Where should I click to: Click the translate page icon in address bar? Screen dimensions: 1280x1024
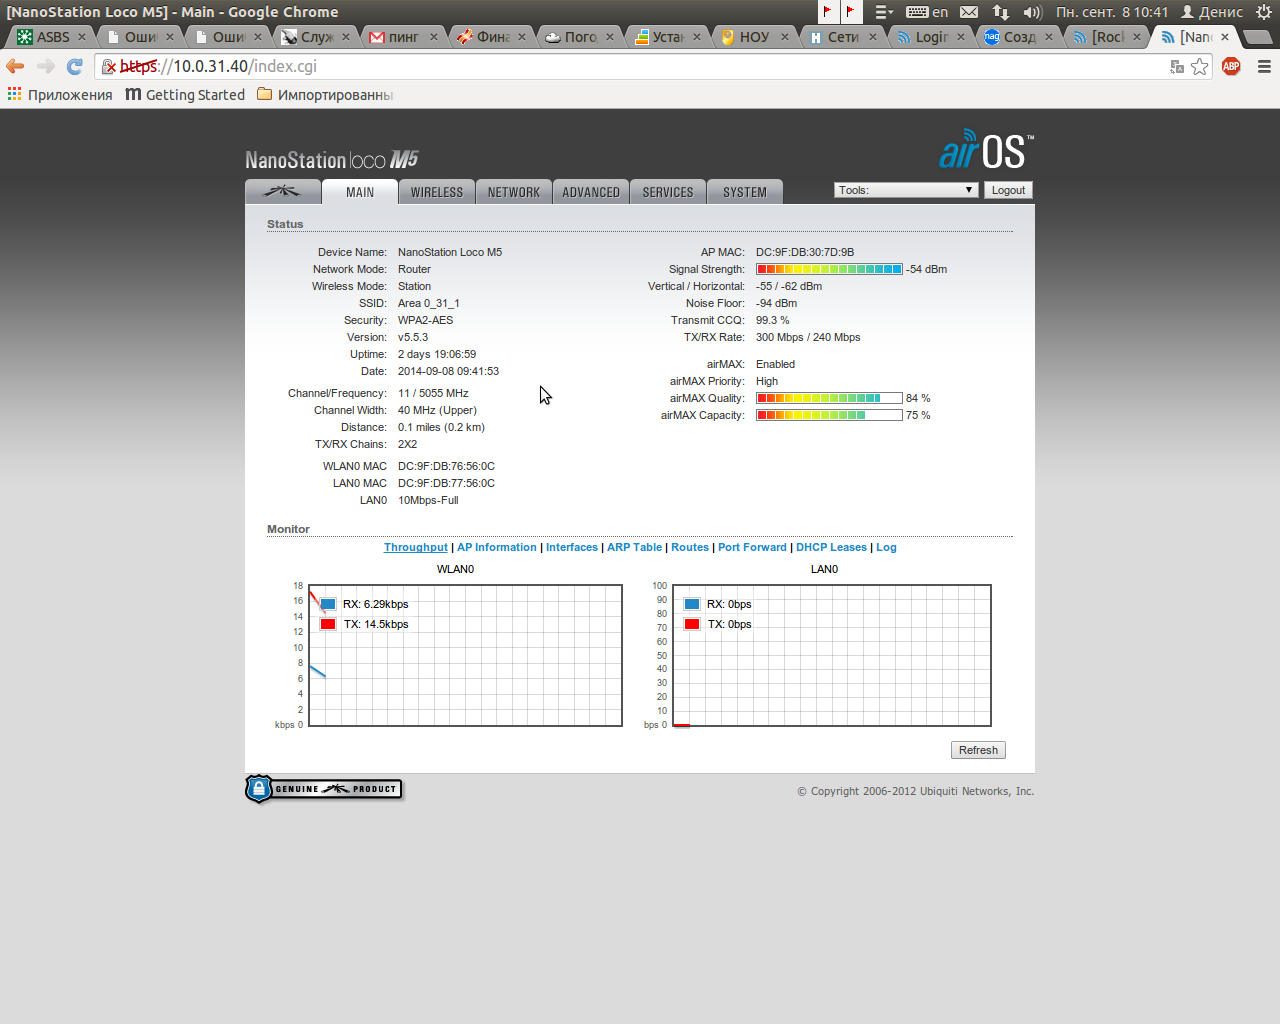[1177, 66]
